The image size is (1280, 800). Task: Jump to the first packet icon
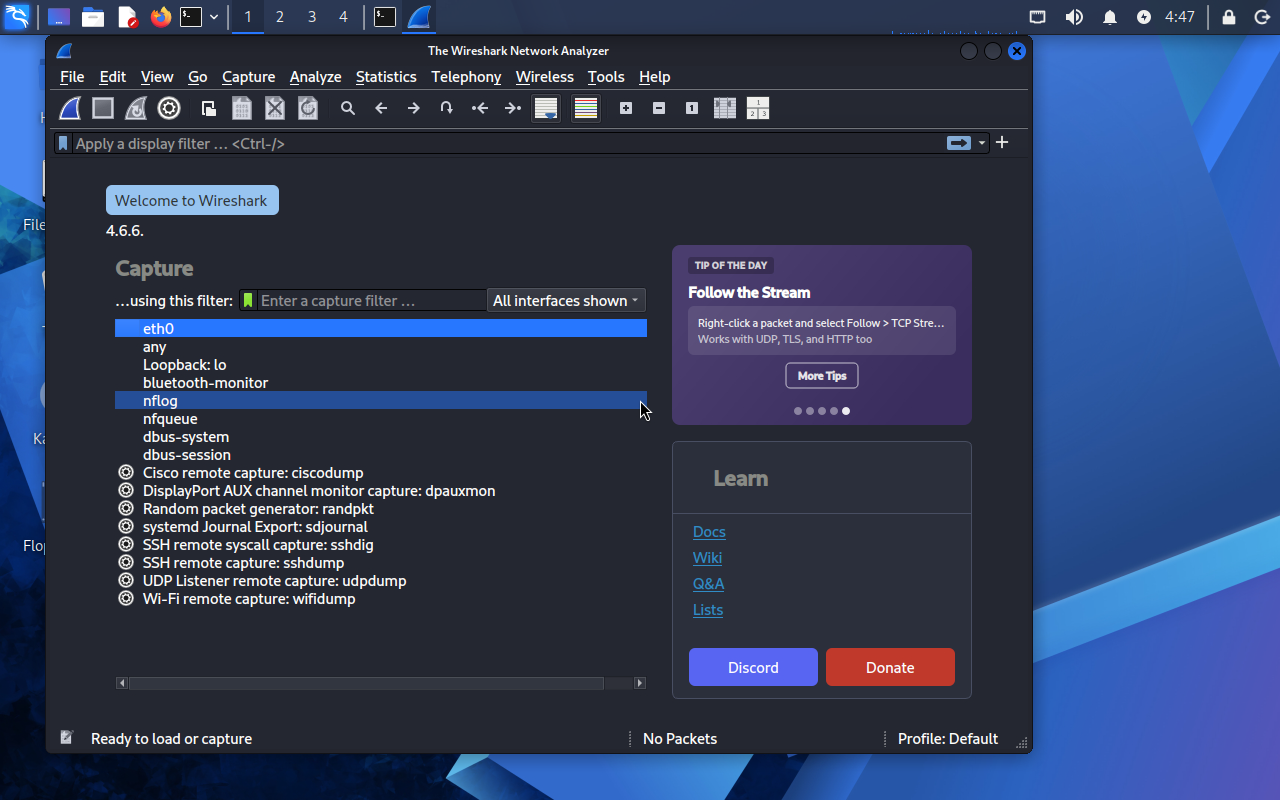coord(480,108)
